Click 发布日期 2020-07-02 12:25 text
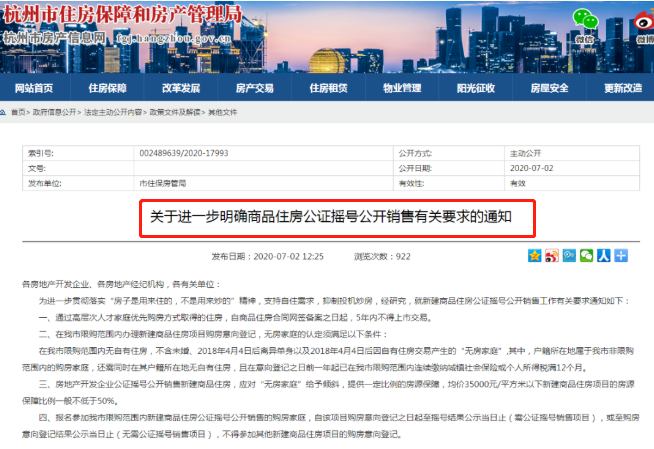 [267, 256]
